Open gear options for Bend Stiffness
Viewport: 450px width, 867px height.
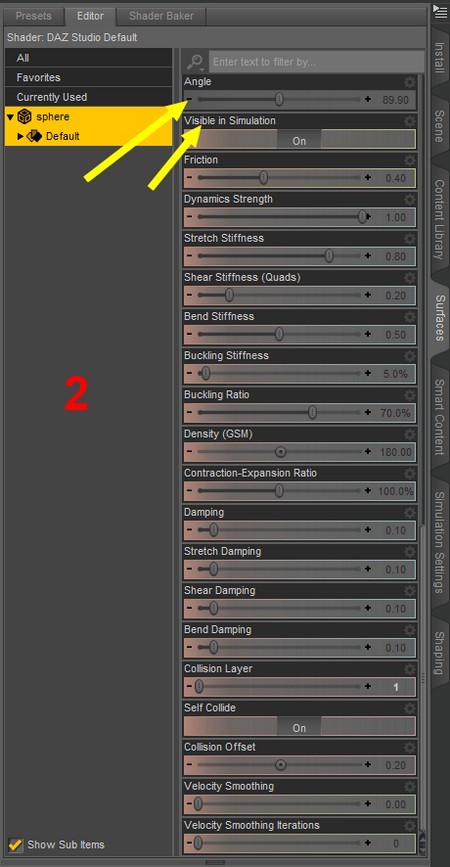(409, 317)
